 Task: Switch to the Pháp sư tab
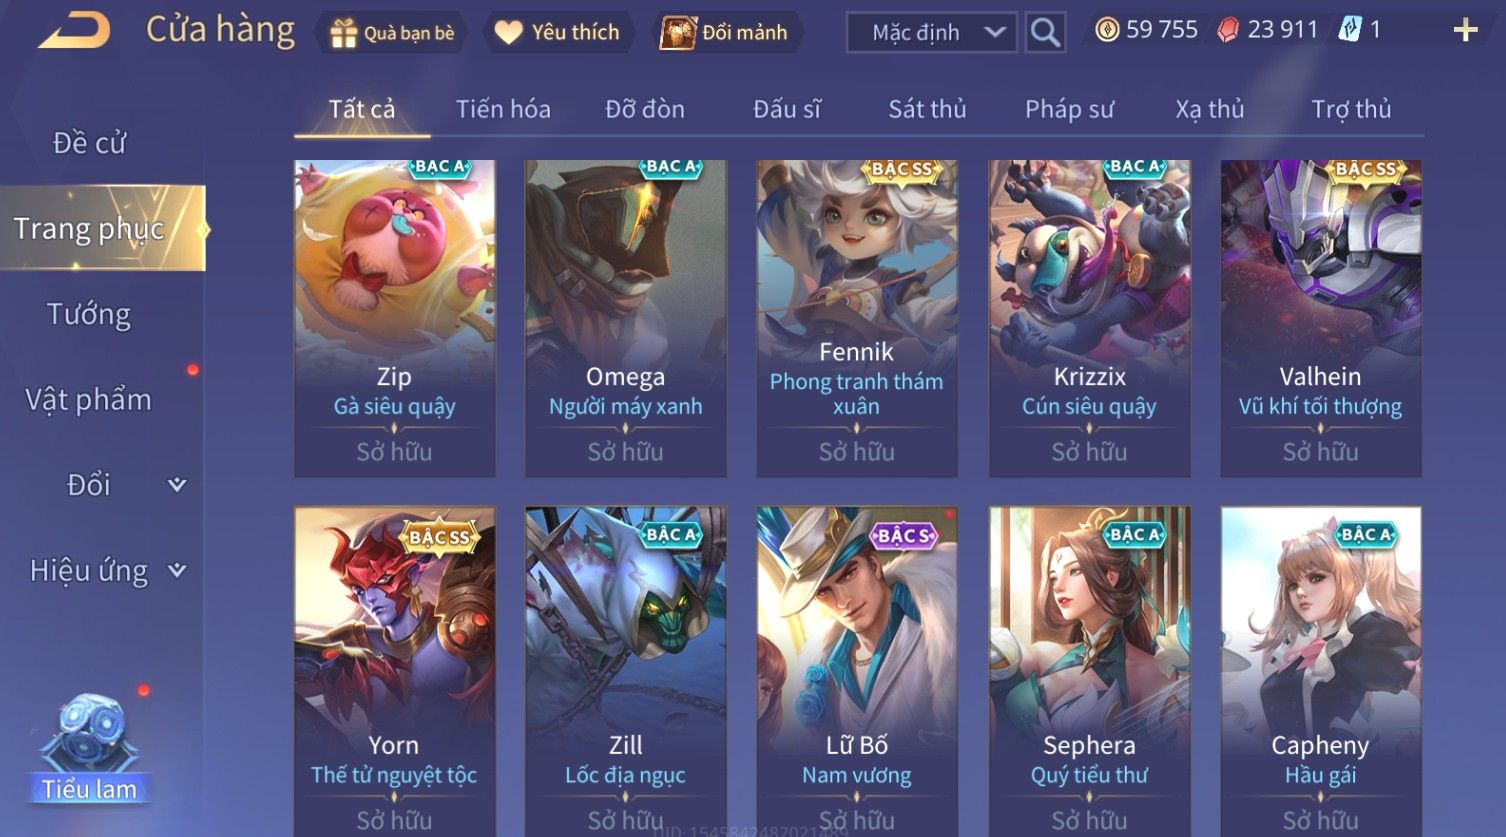pyautogui.click(x=1069, y=109)
